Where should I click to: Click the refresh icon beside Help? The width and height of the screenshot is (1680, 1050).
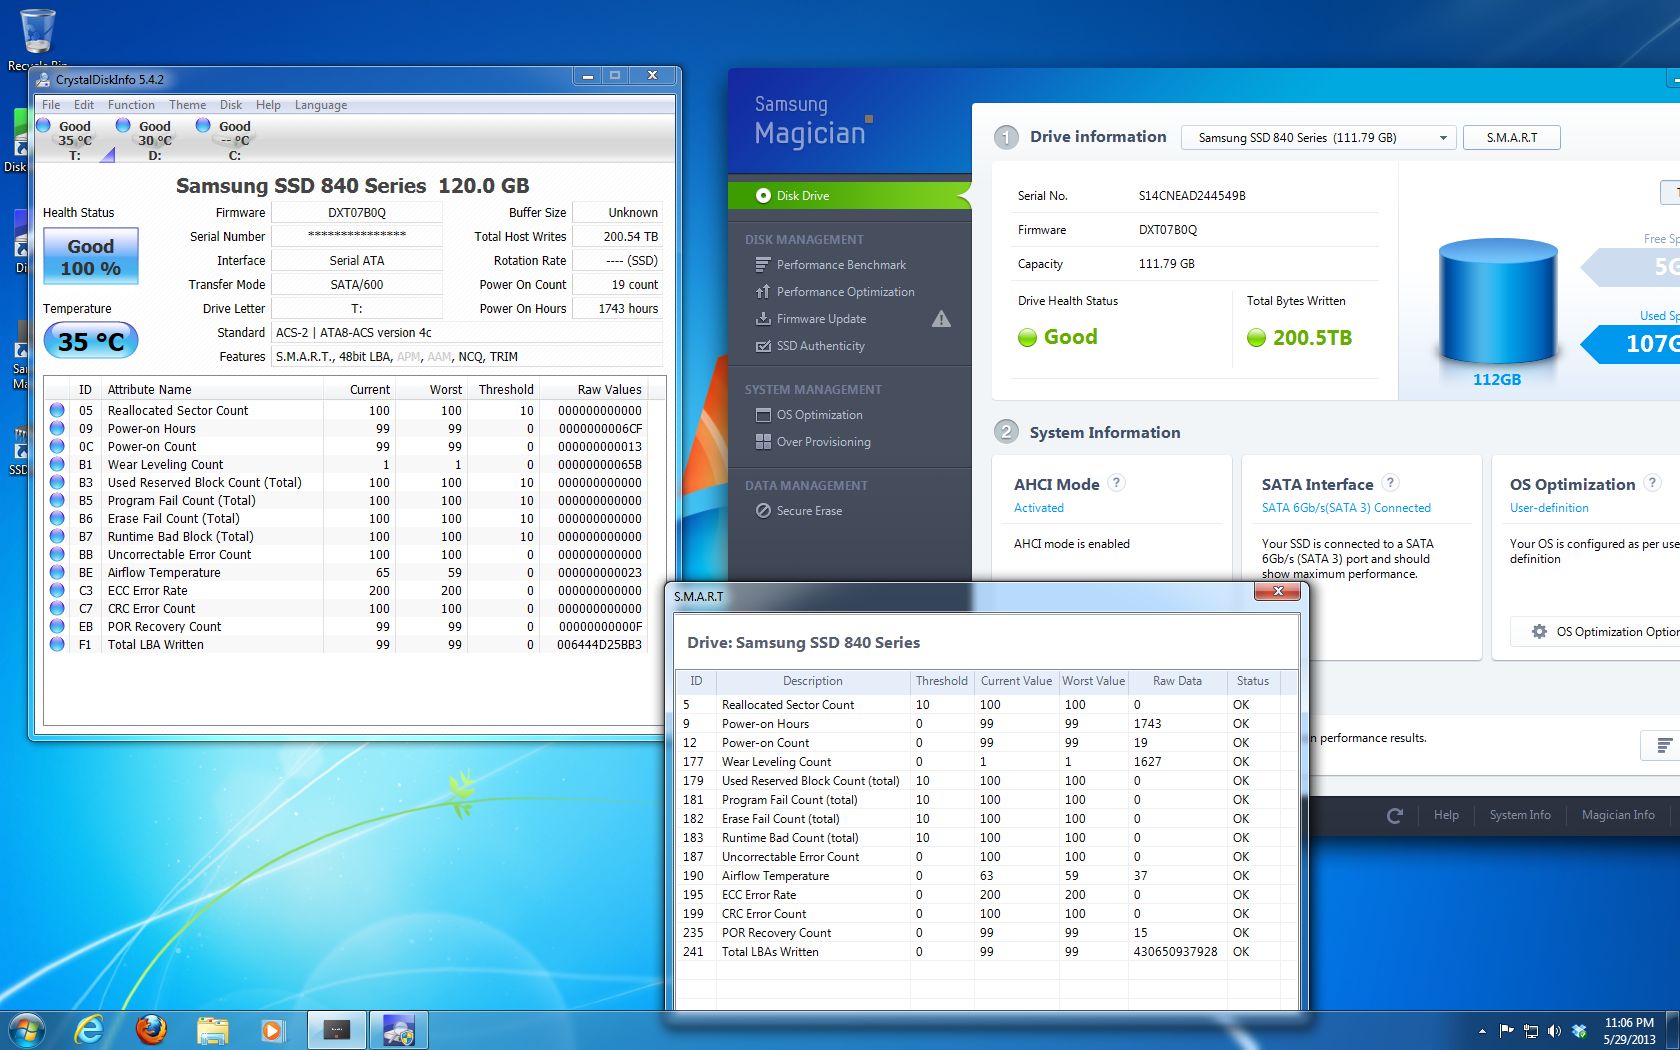(x=1395, y=816)
